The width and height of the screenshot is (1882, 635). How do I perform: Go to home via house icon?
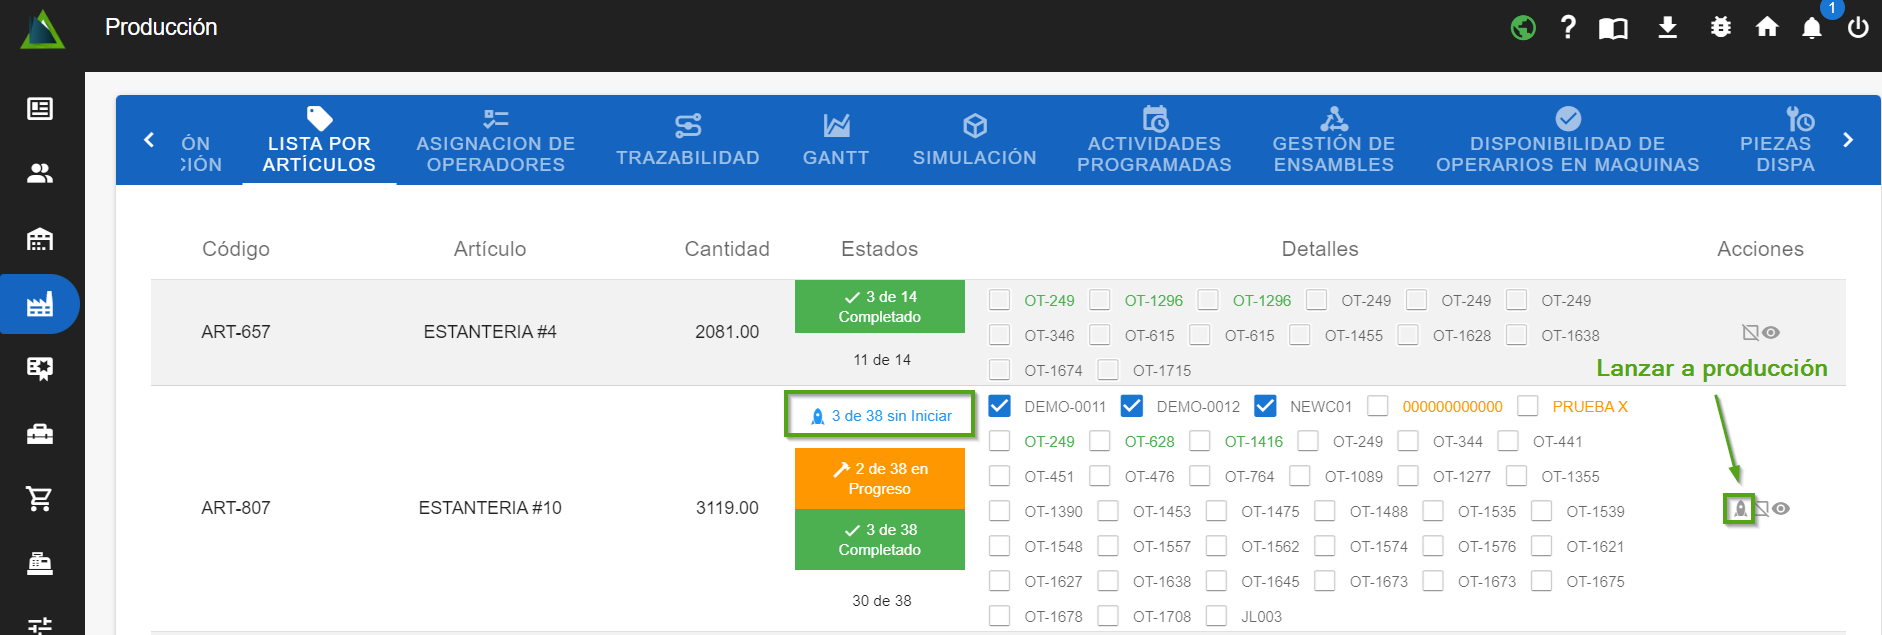pos(1767,28)
